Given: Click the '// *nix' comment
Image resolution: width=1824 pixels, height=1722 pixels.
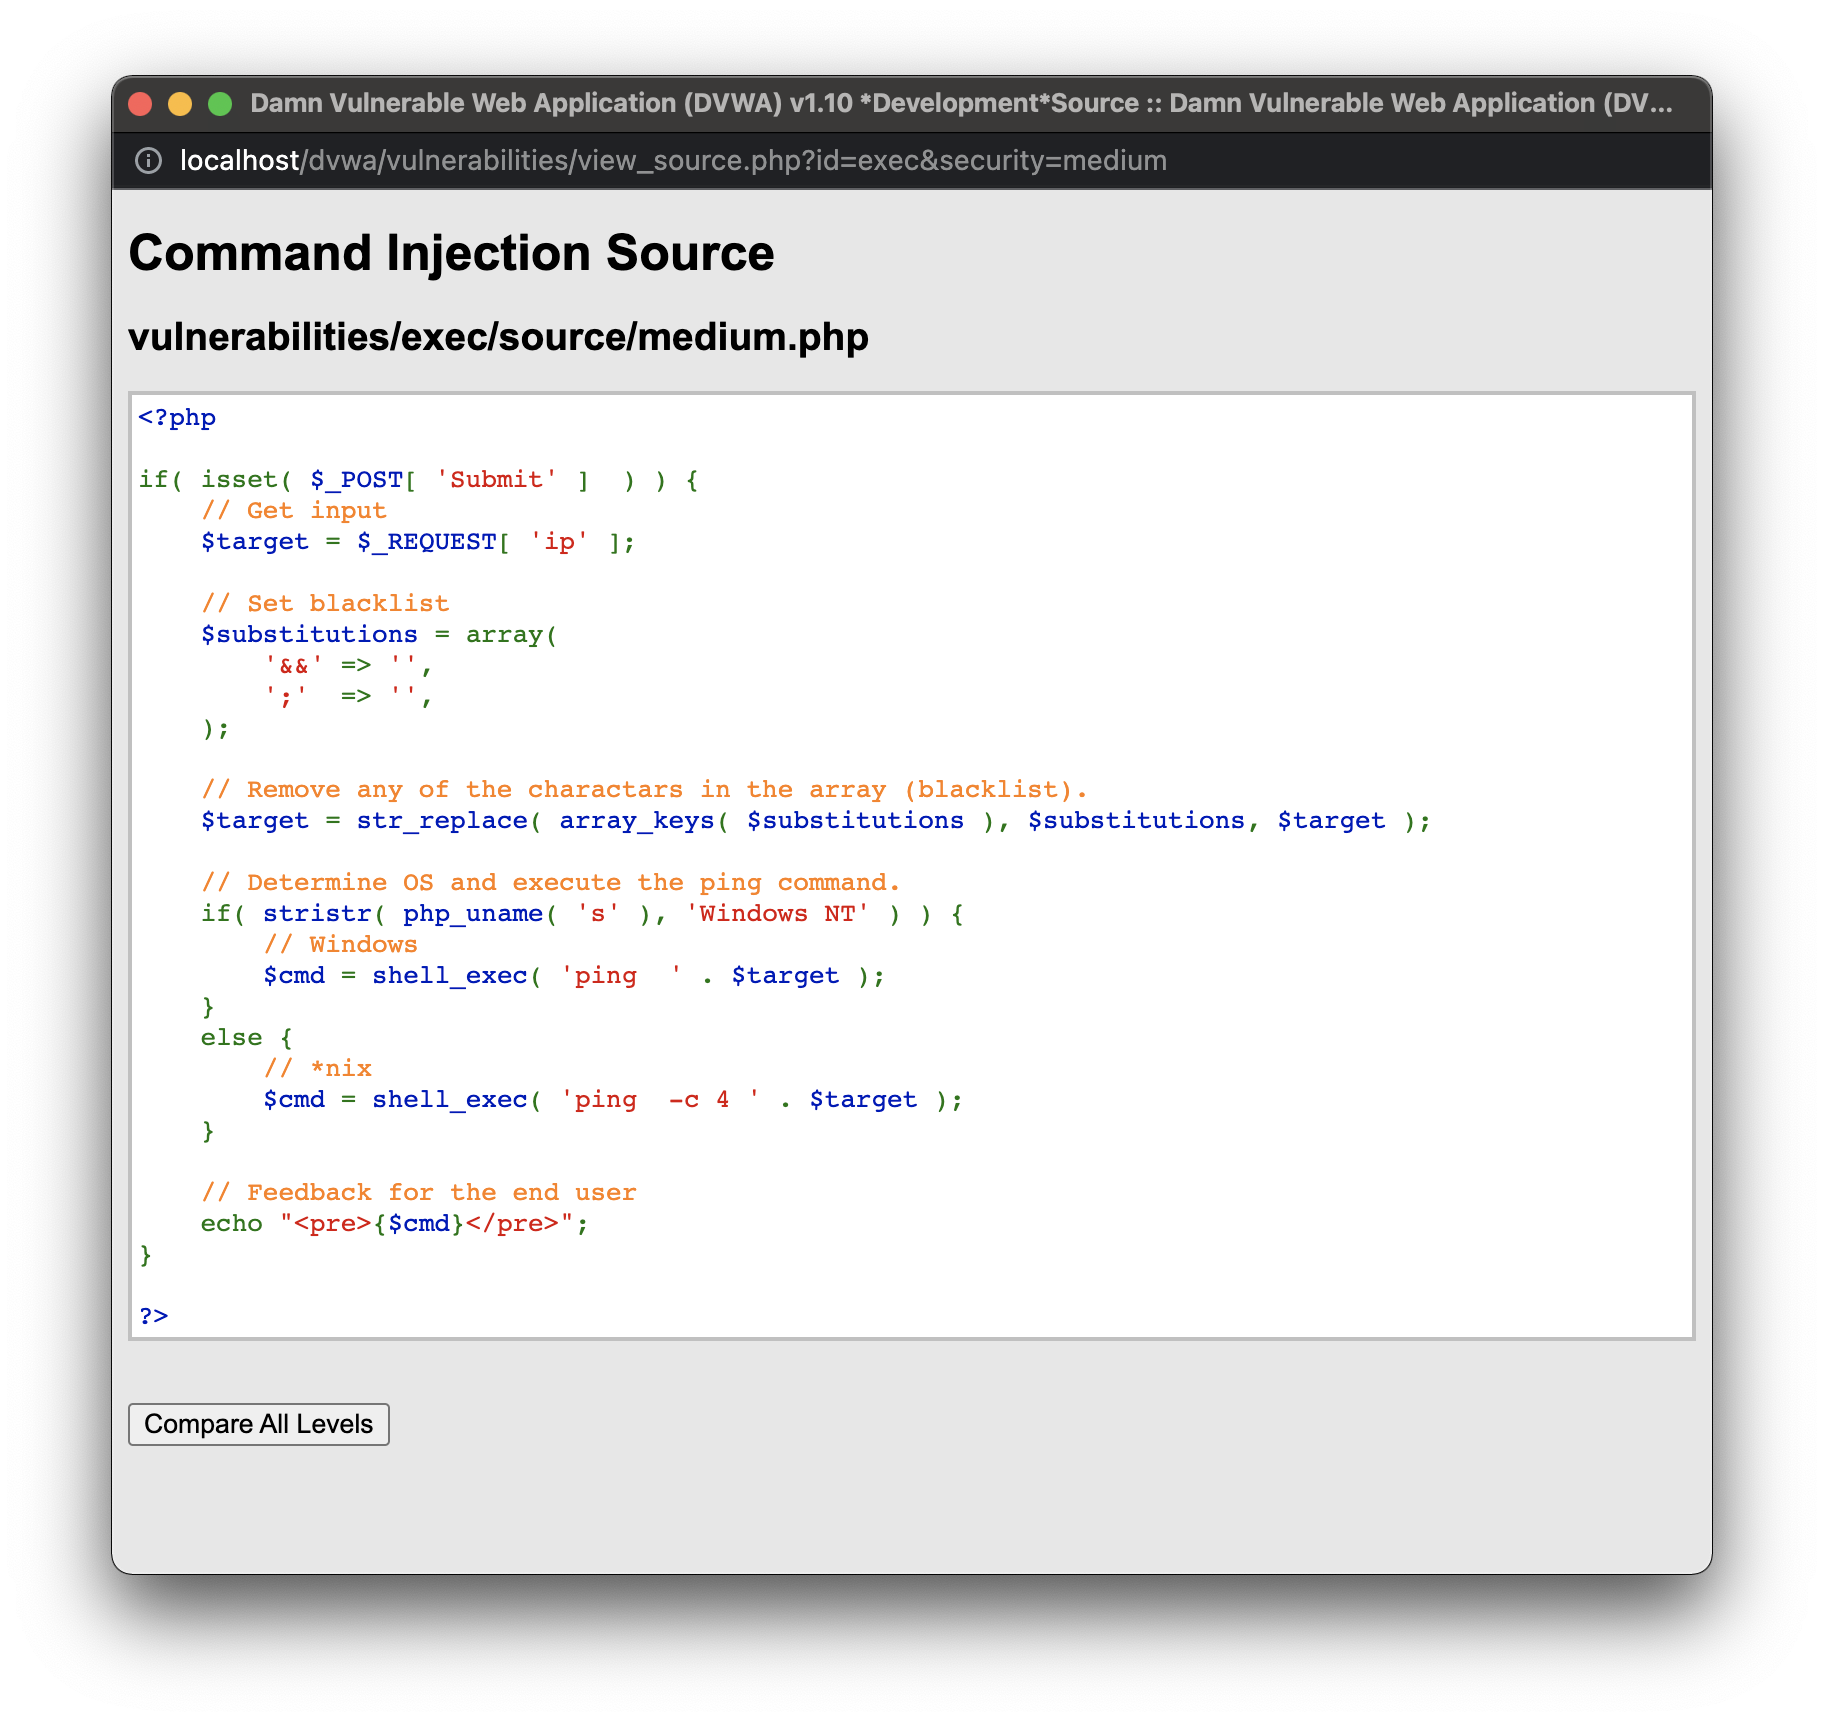Looking at the screenshot, I should (318, 1069).
